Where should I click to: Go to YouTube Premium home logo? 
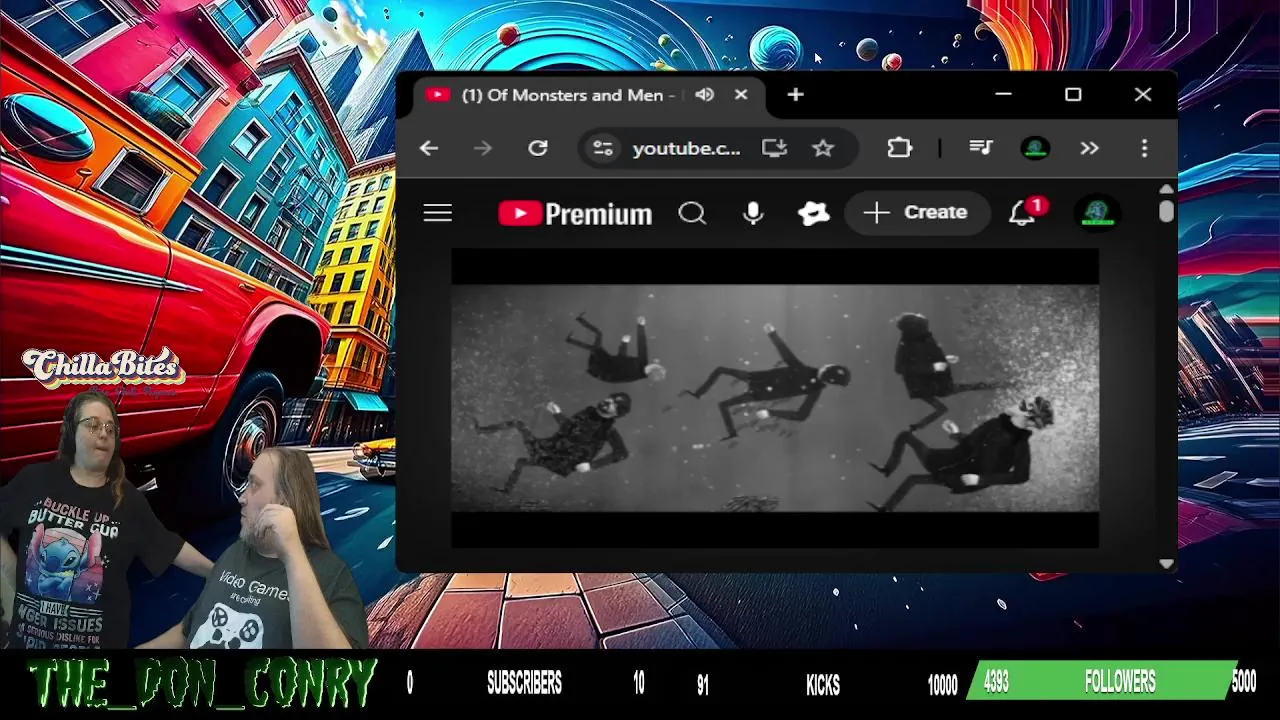point(575,213)
